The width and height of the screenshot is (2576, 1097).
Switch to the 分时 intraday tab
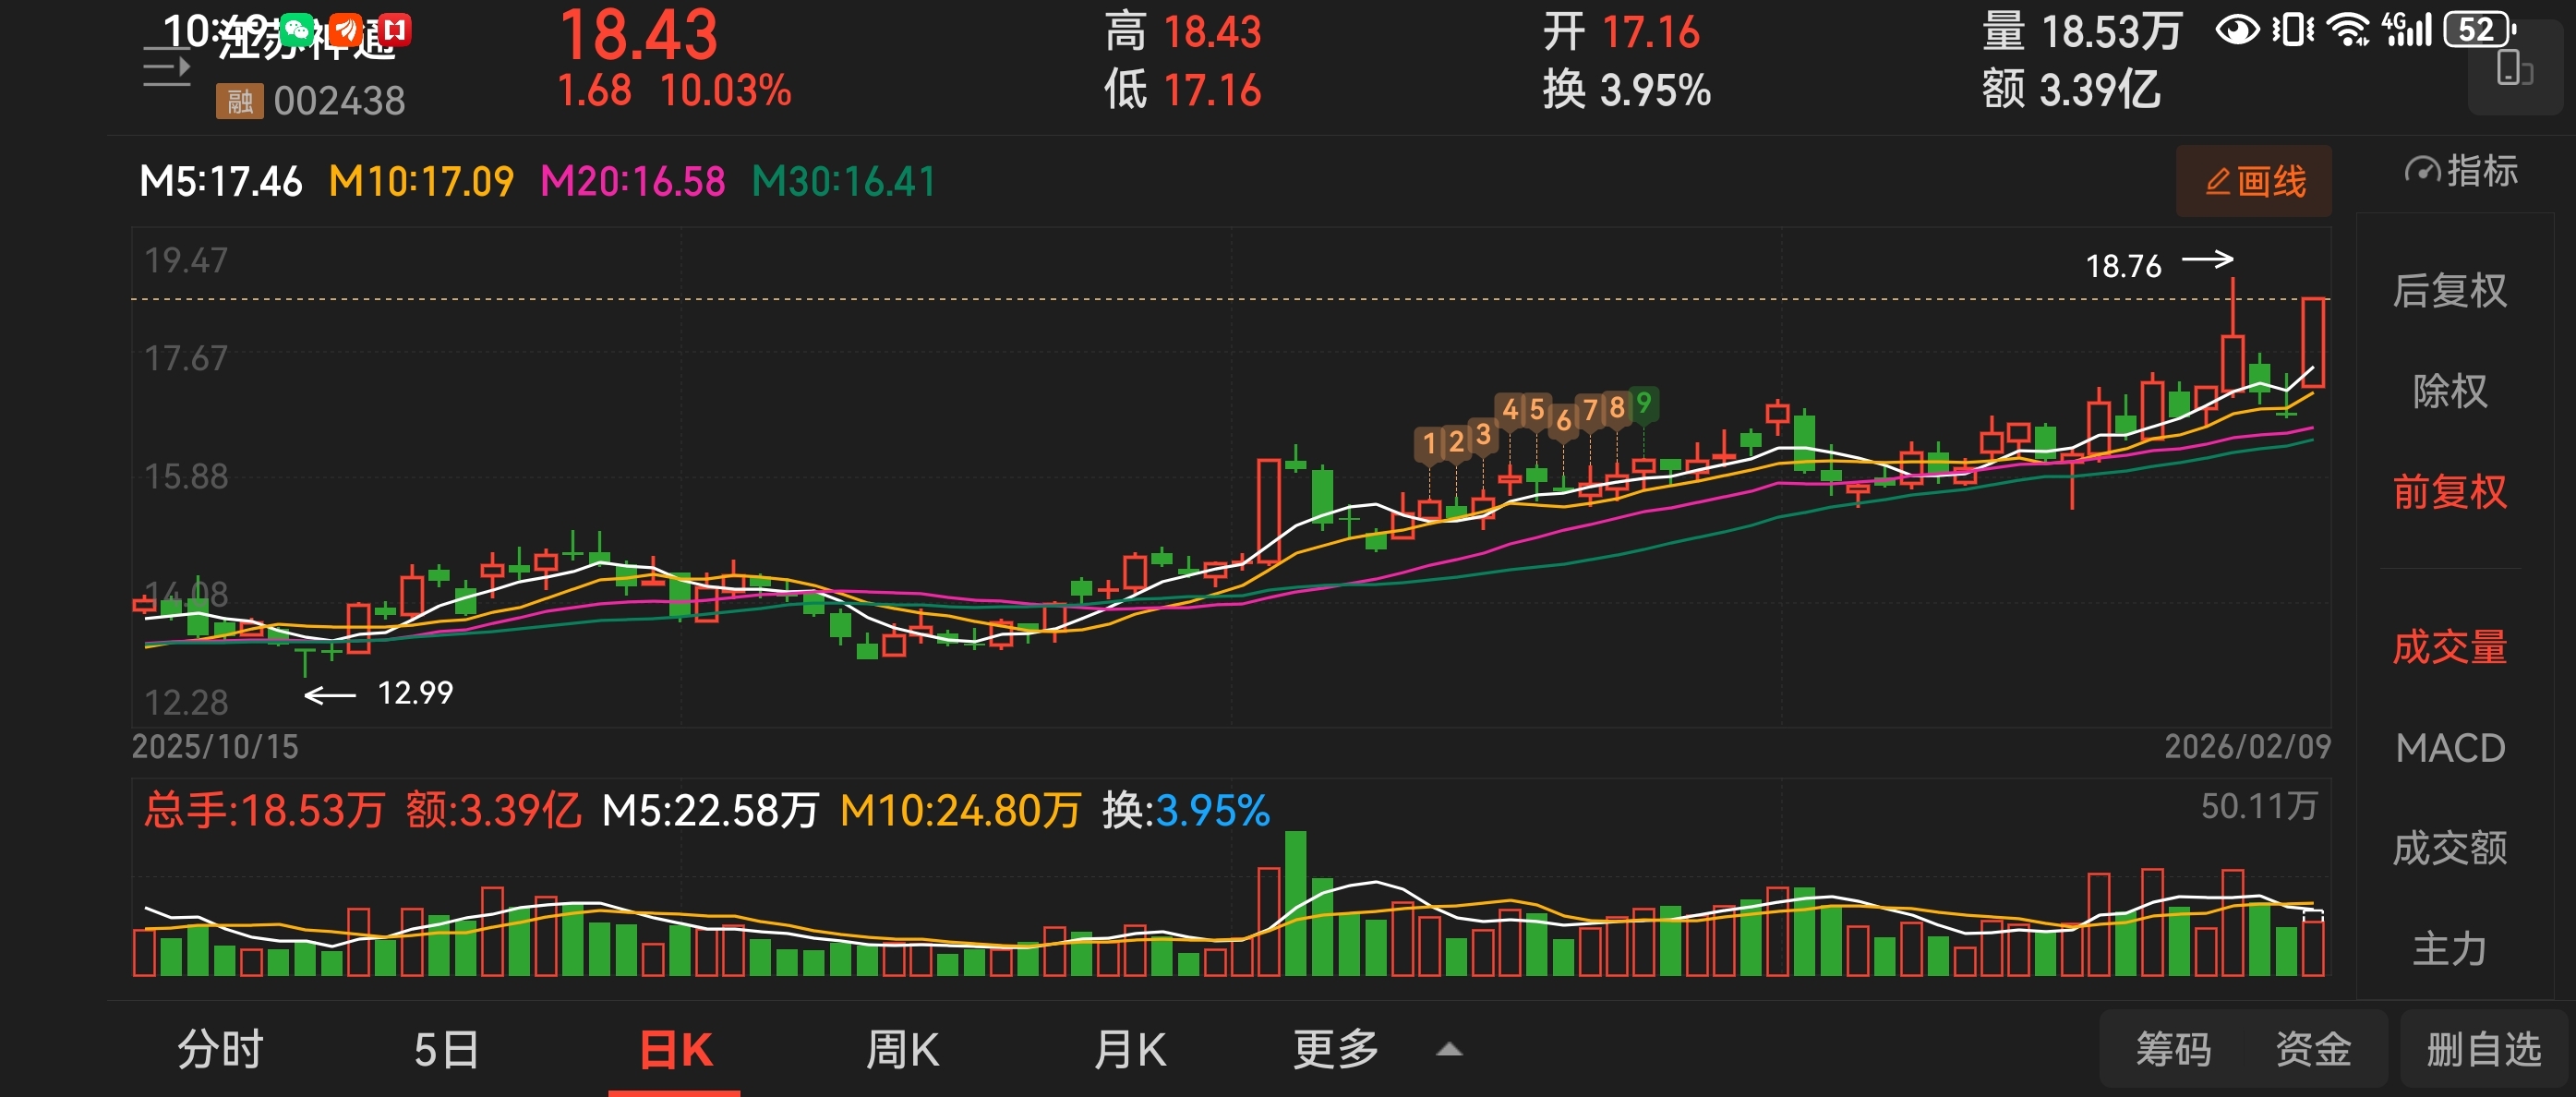(x=220, y=1050)
